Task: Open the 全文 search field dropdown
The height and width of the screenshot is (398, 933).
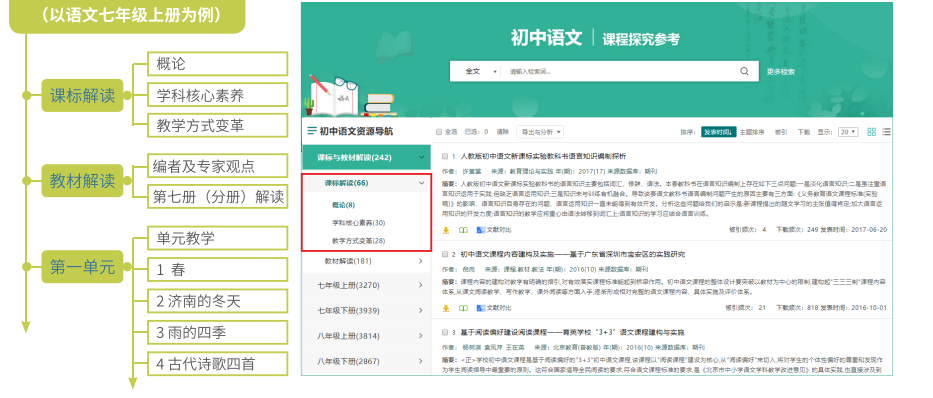Action: (x=481, y=71)
